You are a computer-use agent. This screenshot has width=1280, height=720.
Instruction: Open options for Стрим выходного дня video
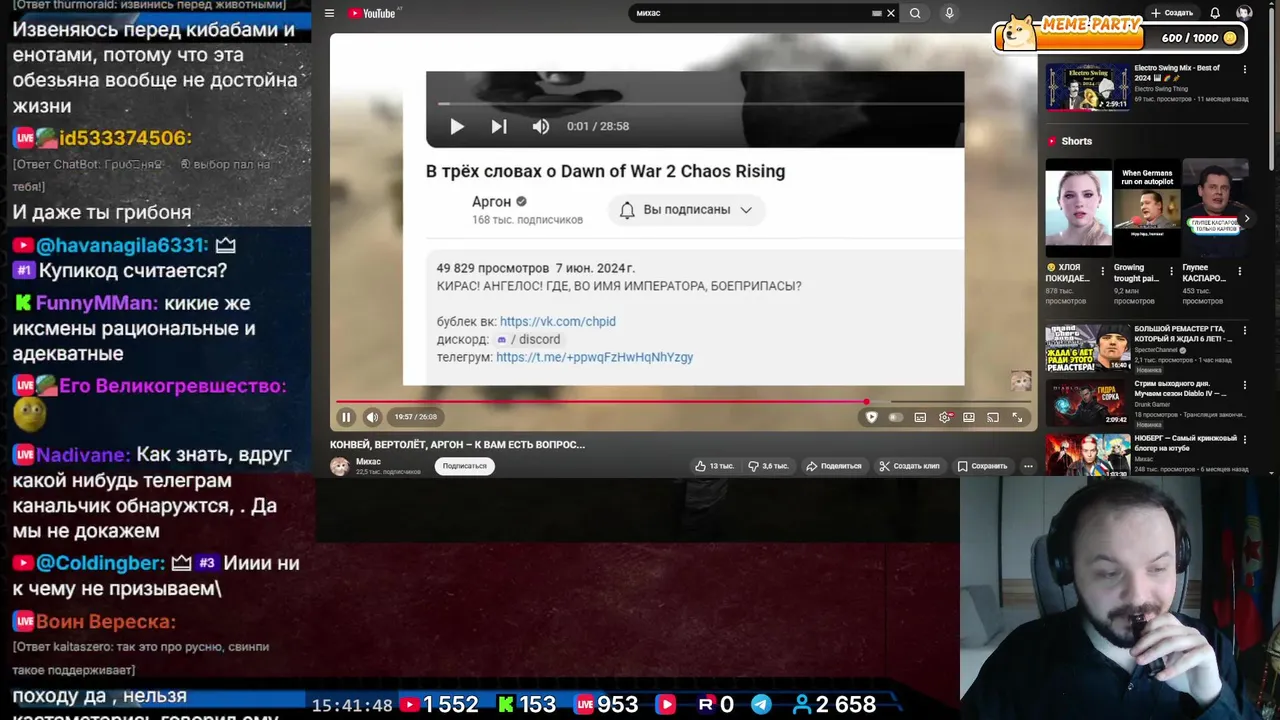[x=1245, y=386]
